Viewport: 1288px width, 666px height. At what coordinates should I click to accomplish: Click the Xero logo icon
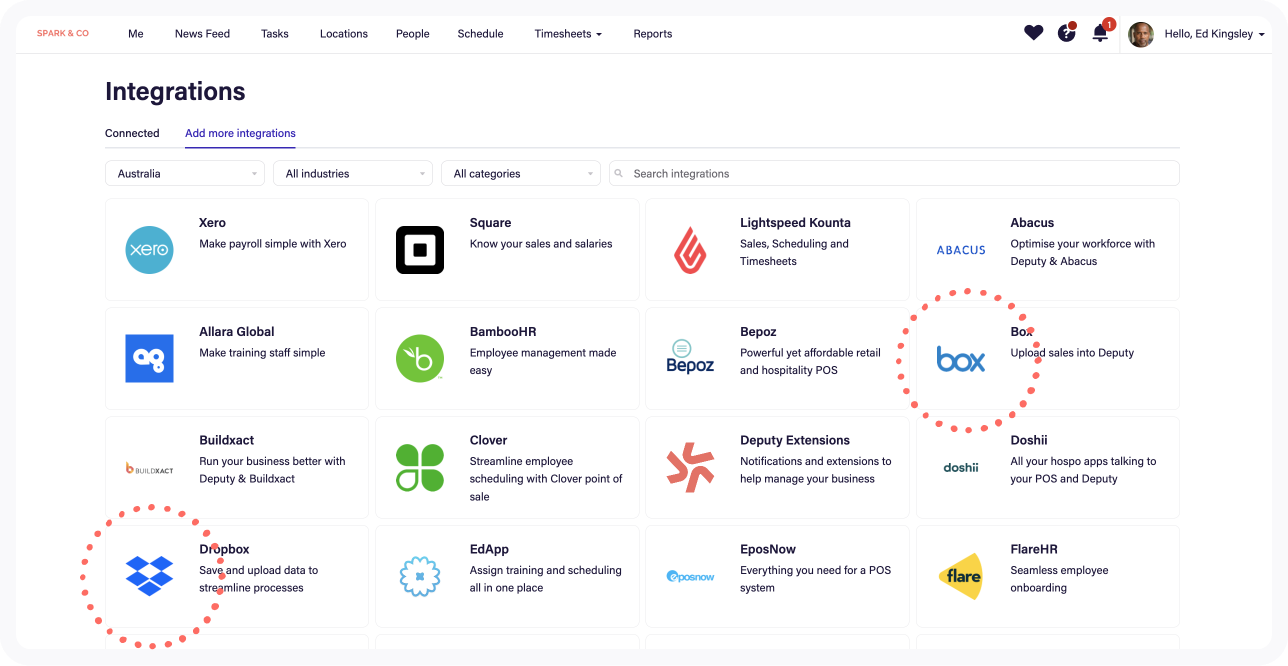pos(149,250)
